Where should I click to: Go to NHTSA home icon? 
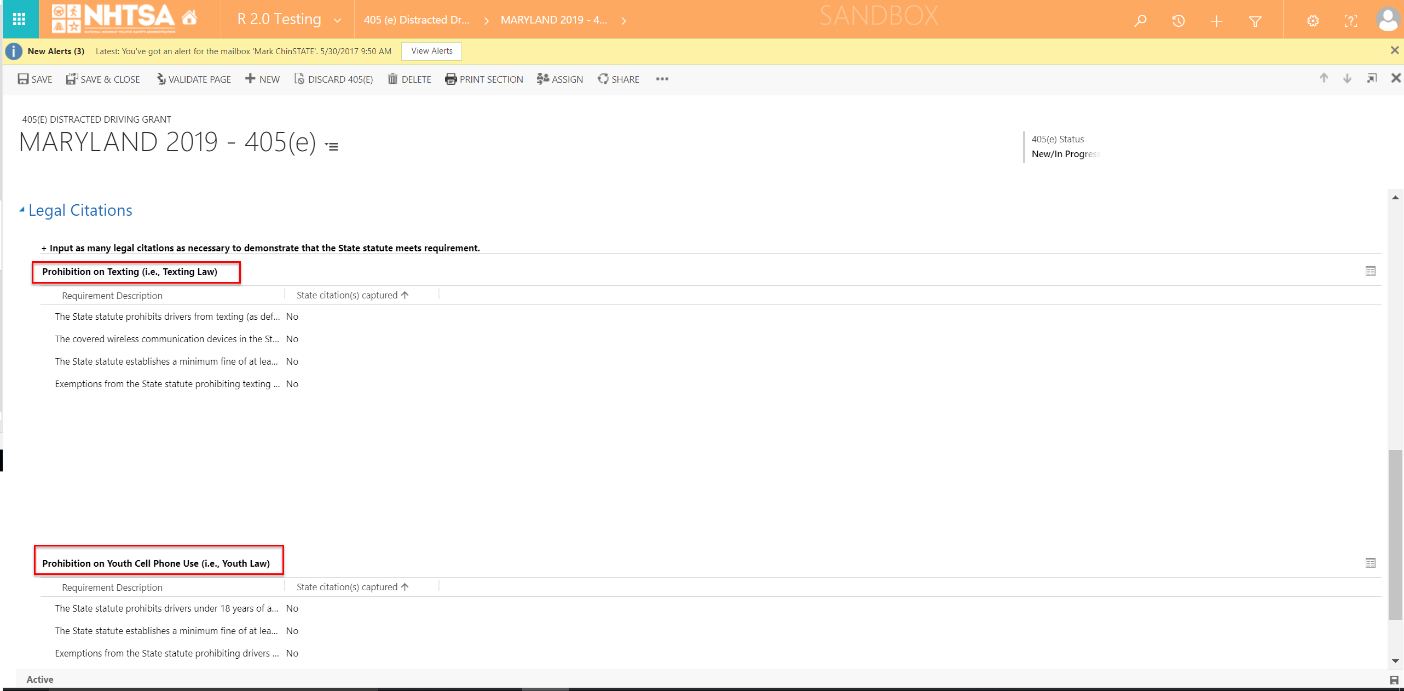189,19
